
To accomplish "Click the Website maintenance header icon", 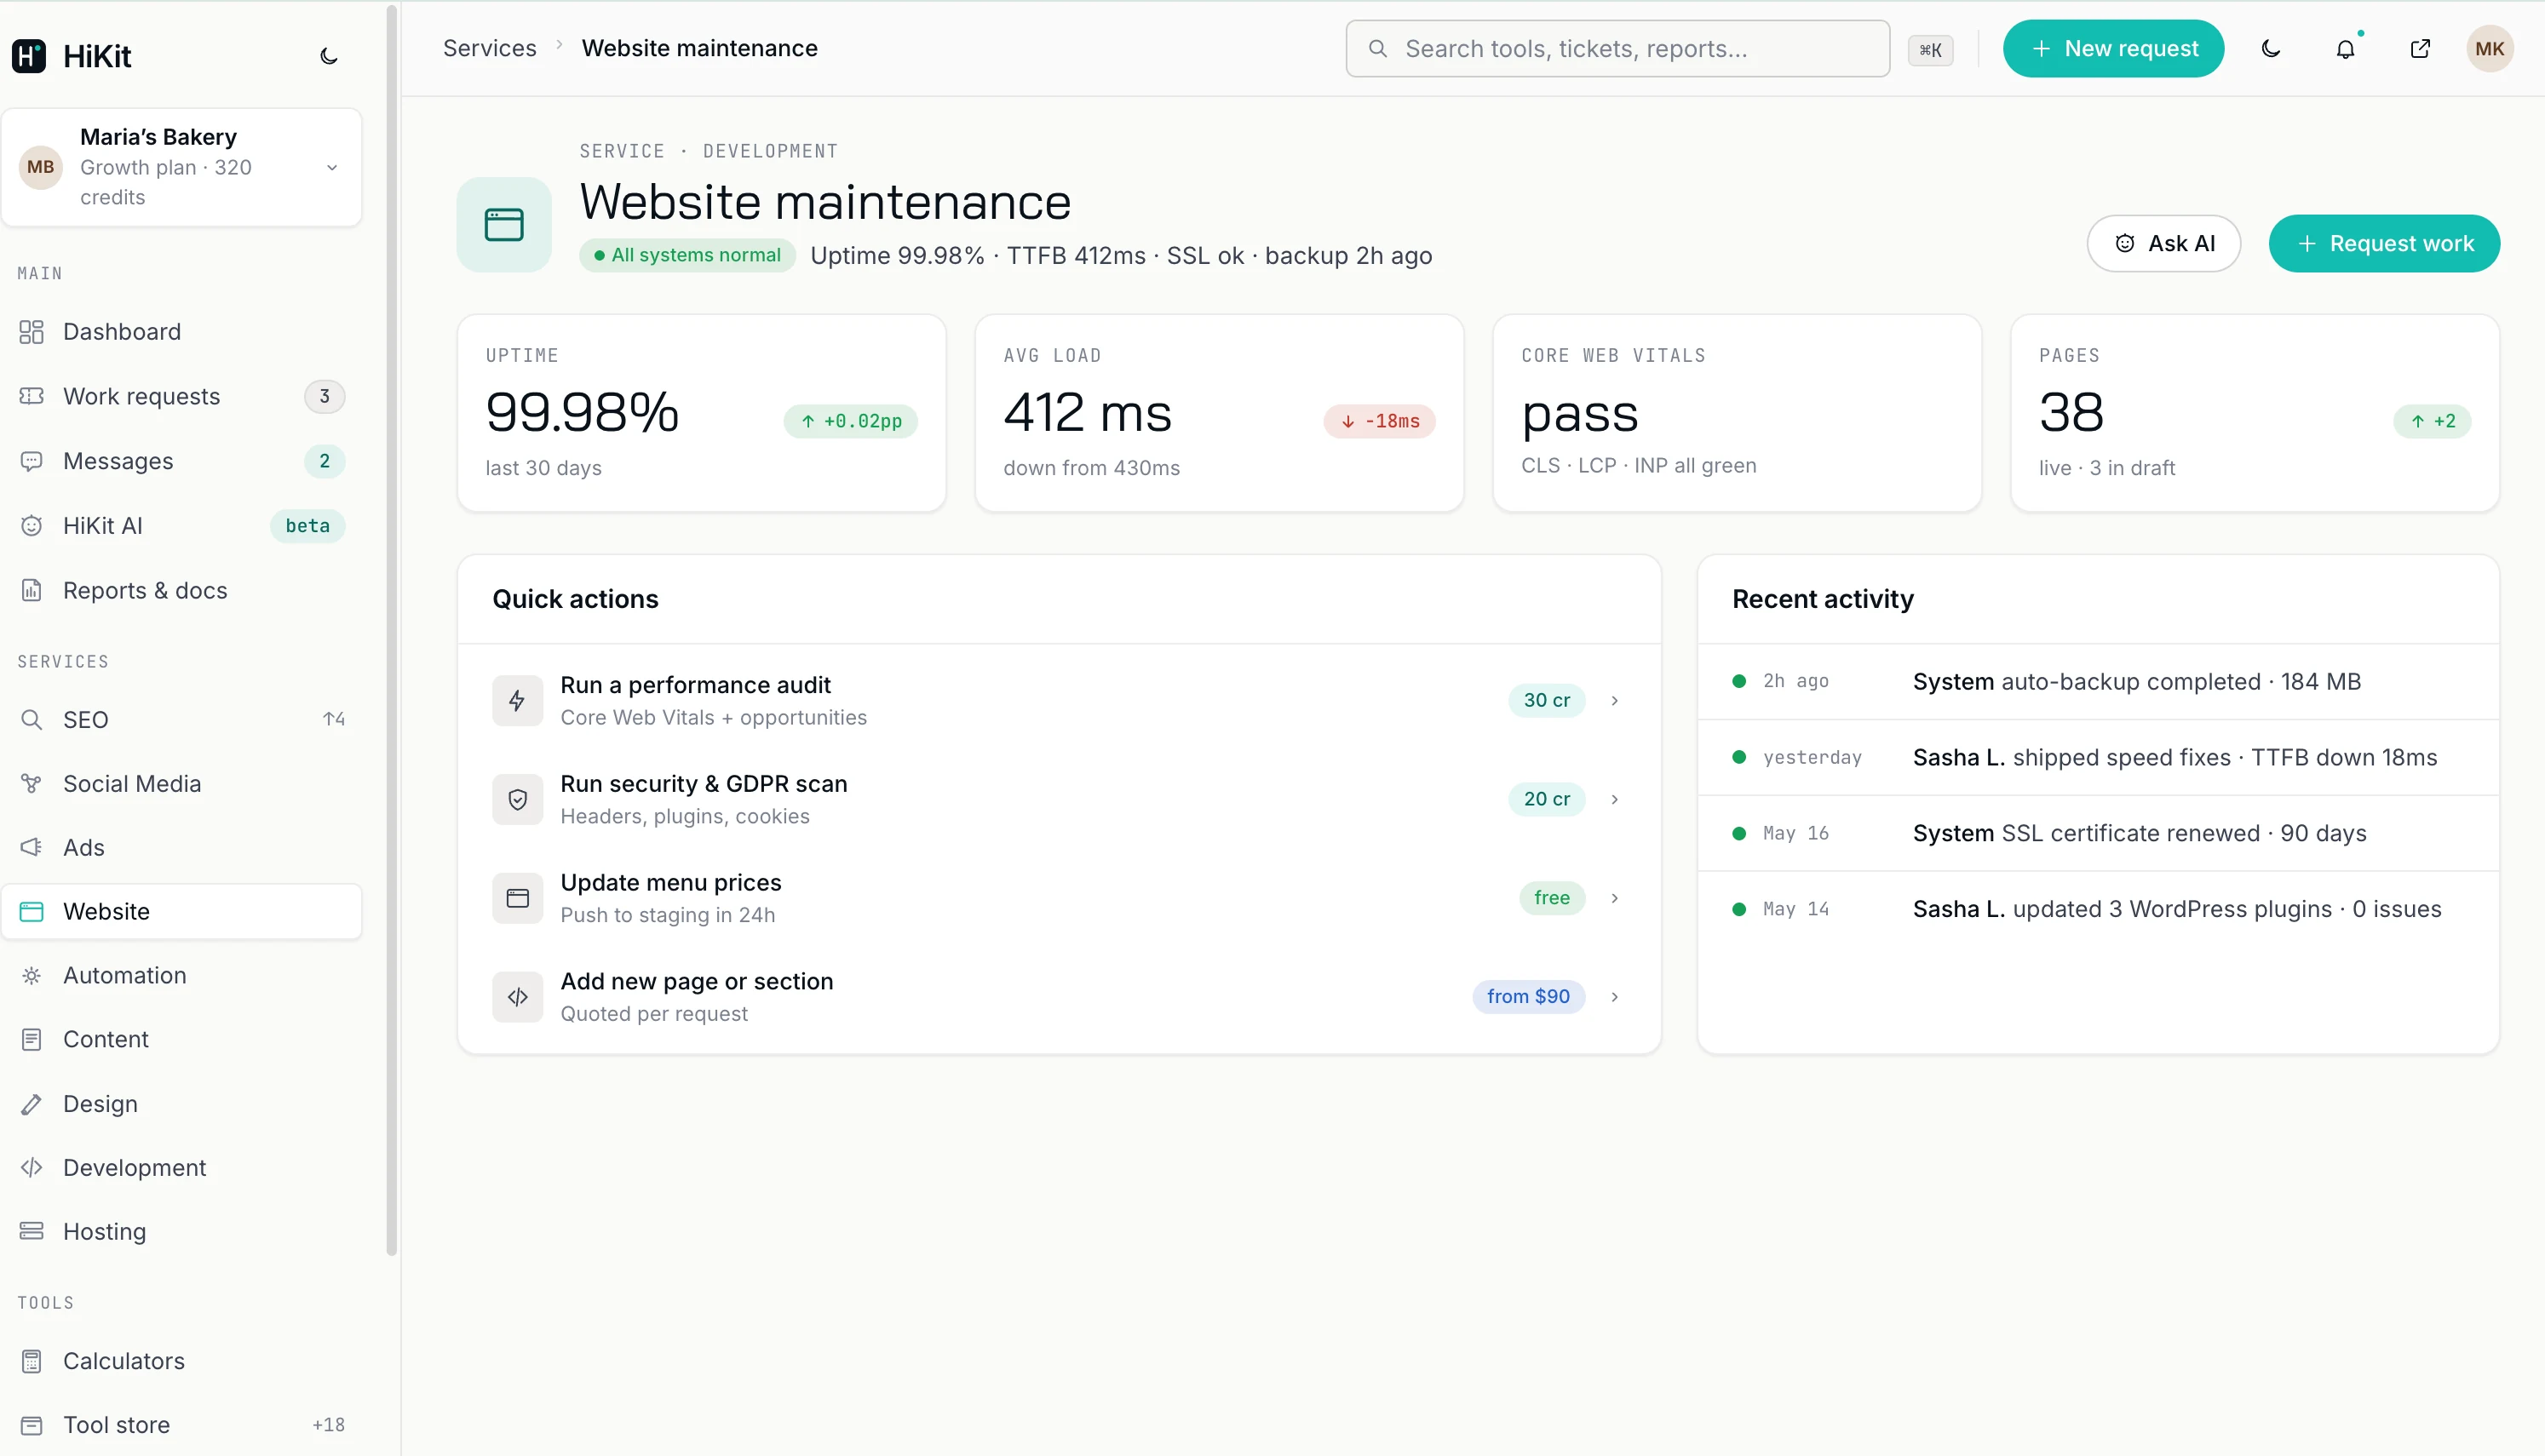I will [x=504, y=225].
